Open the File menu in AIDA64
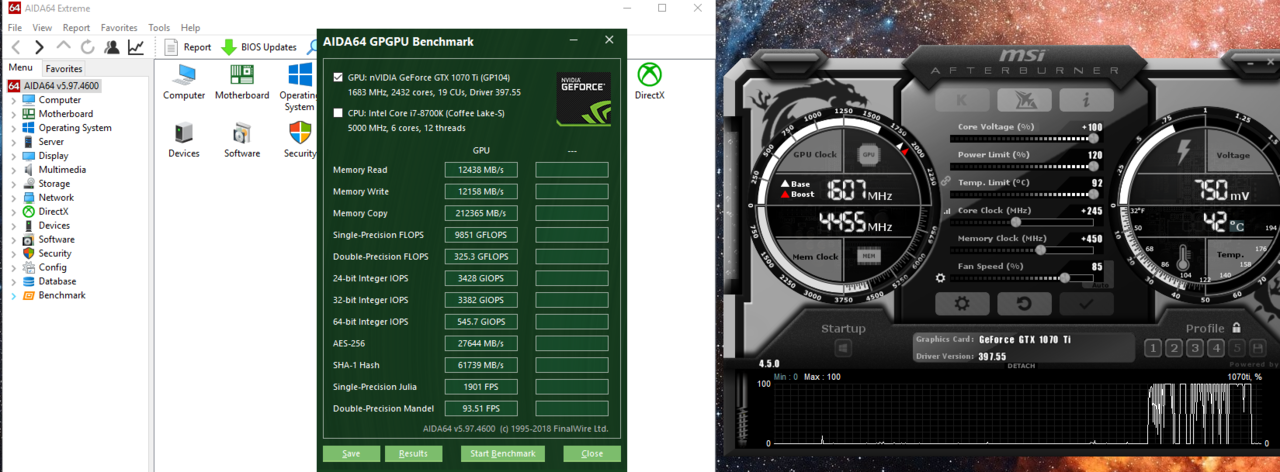1280x472 pixels. coord(15,28)
